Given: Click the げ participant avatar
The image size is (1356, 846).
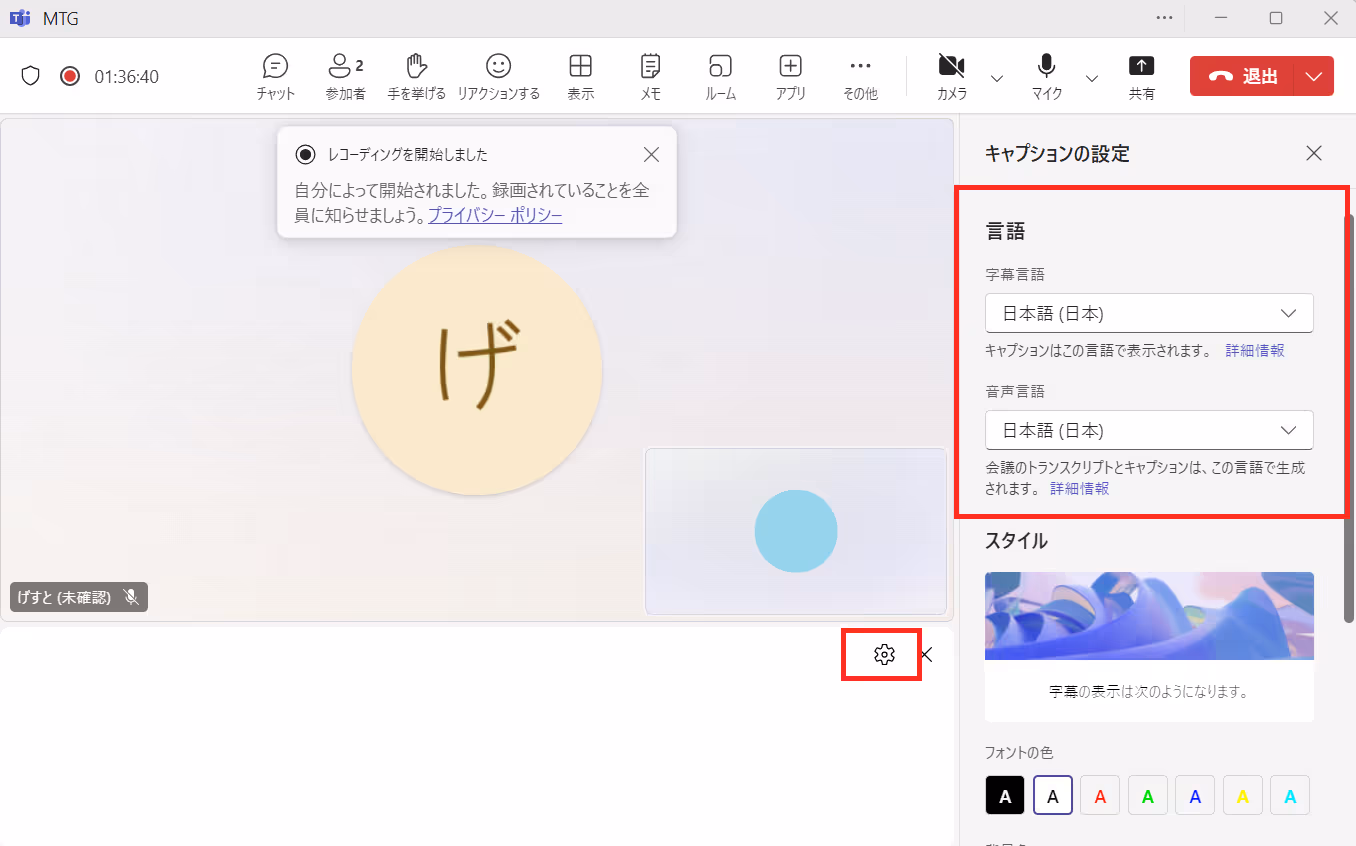Looking at the screenshot, I should tap(477, 370).
